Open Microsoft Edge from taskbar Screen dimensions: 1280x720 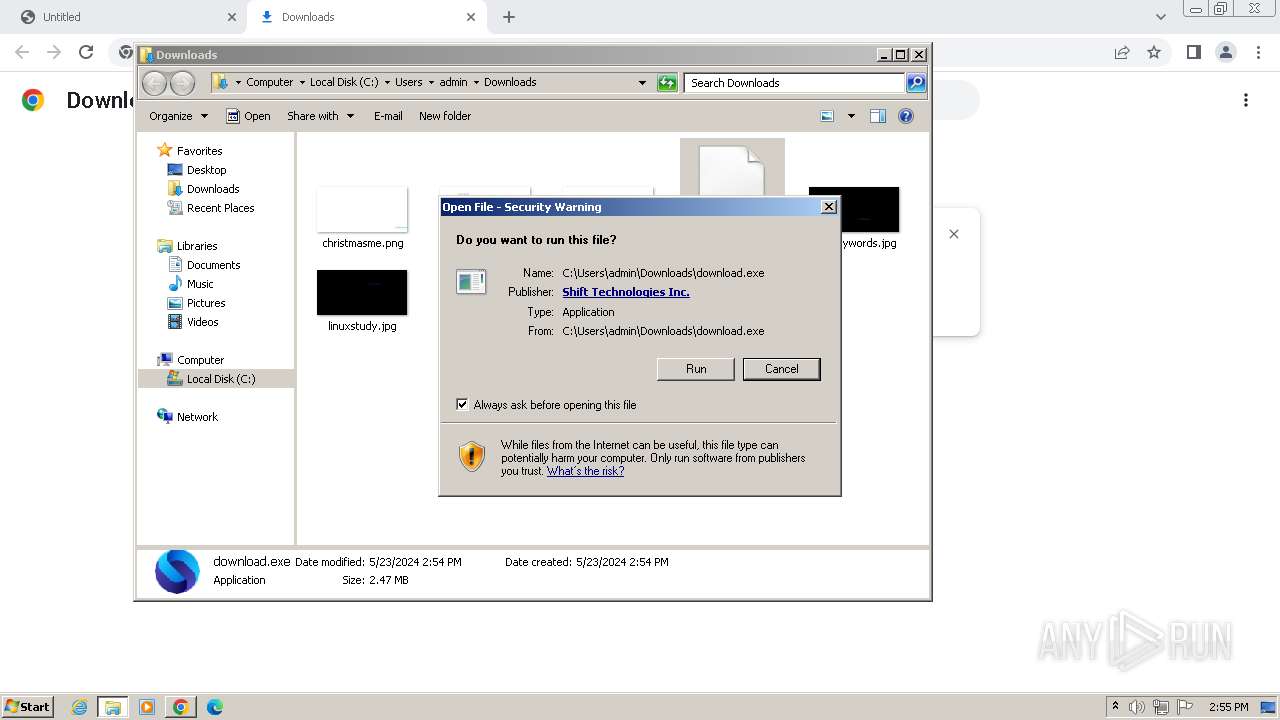(x=214, y=707)
